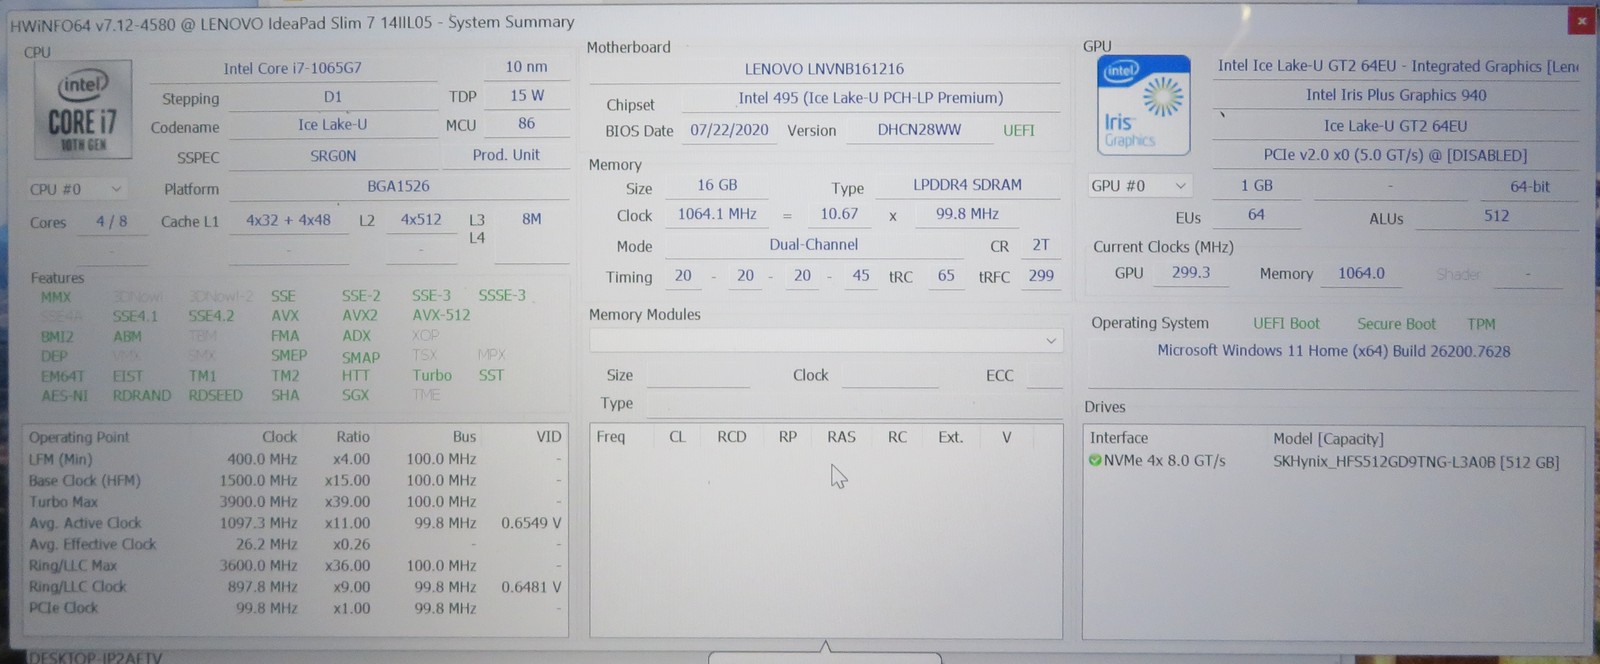Click the motherboard name LENOVO LNVNB161216
Image resolution: width=1600 pixels, height=664 pixels.
824,69
